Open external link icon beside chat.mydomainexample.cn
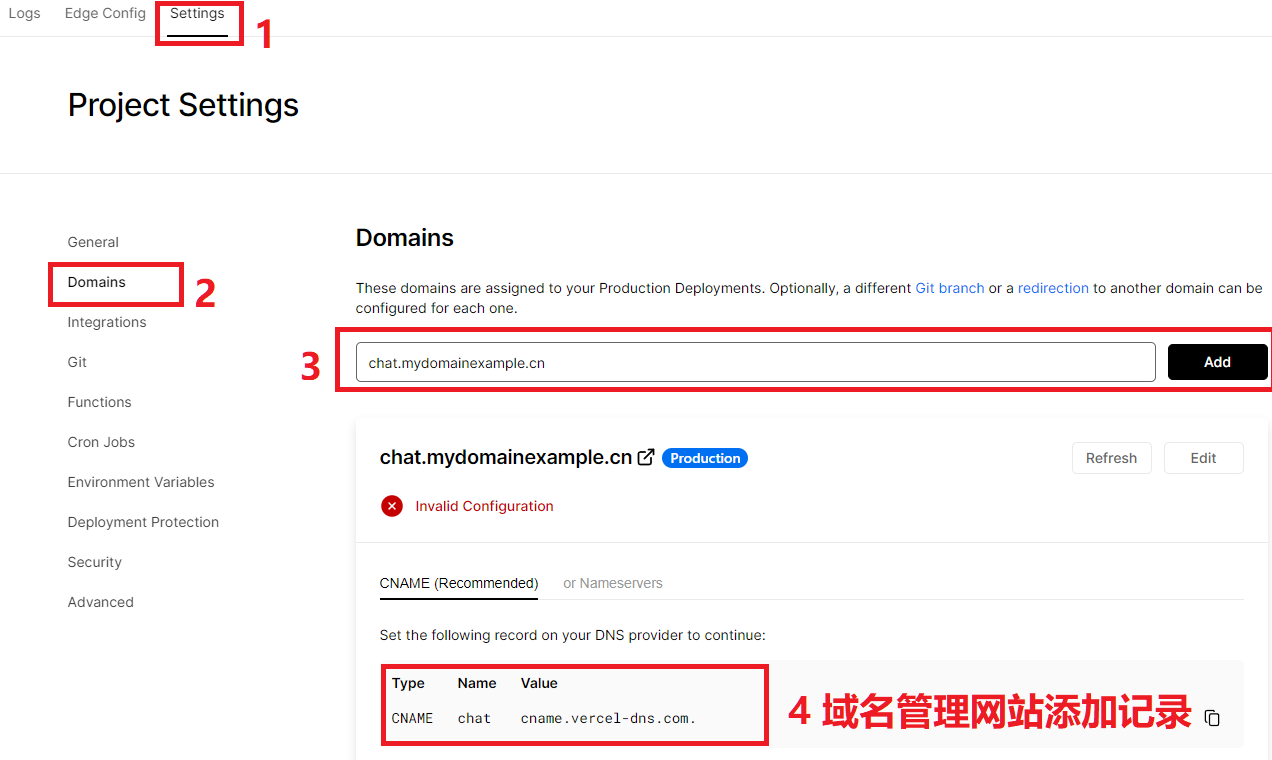Image resolution: width=1272 pixels, height=760 pixels. (x=647, y=457)
